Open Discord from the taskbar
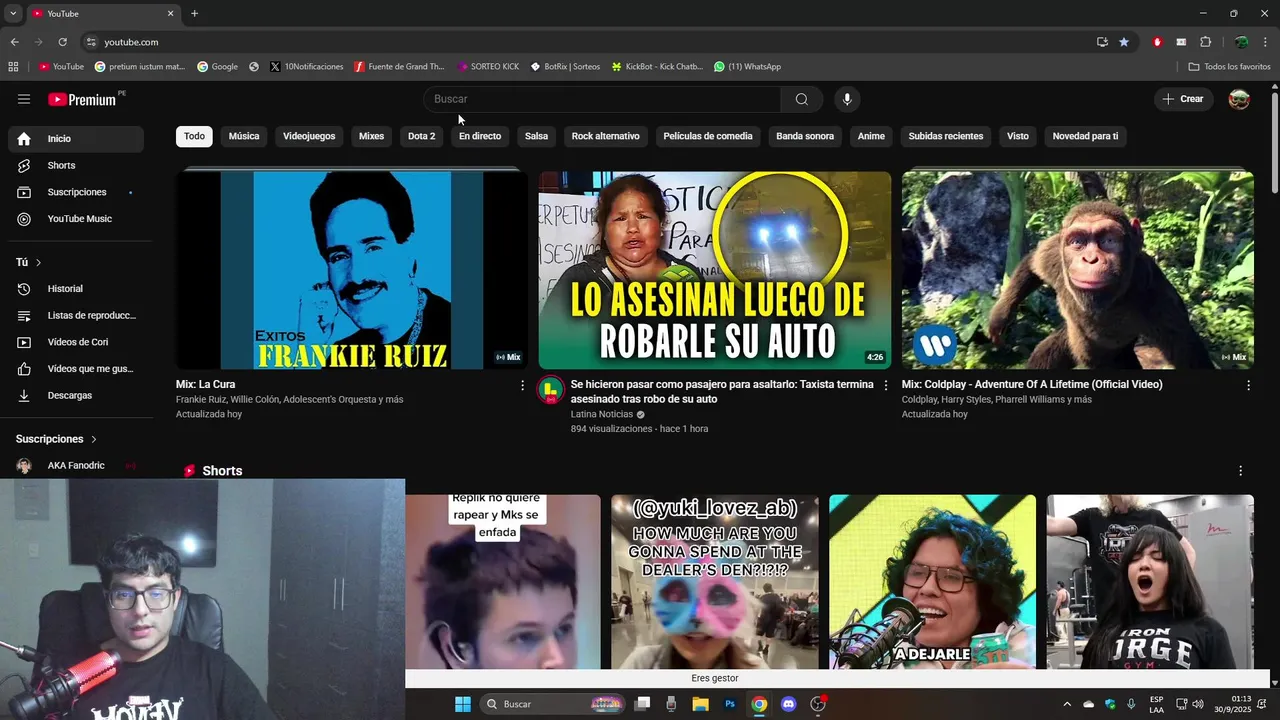This screenshot has width=1280, height=720. coord(788,704)
